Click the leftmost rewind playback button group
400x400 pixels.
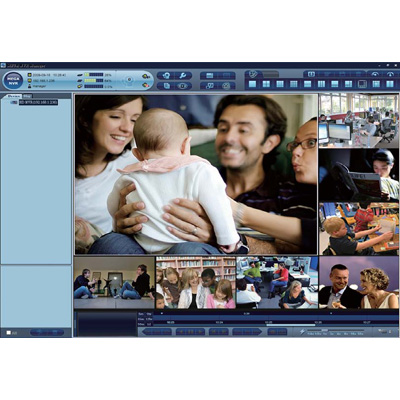[157, 332]
